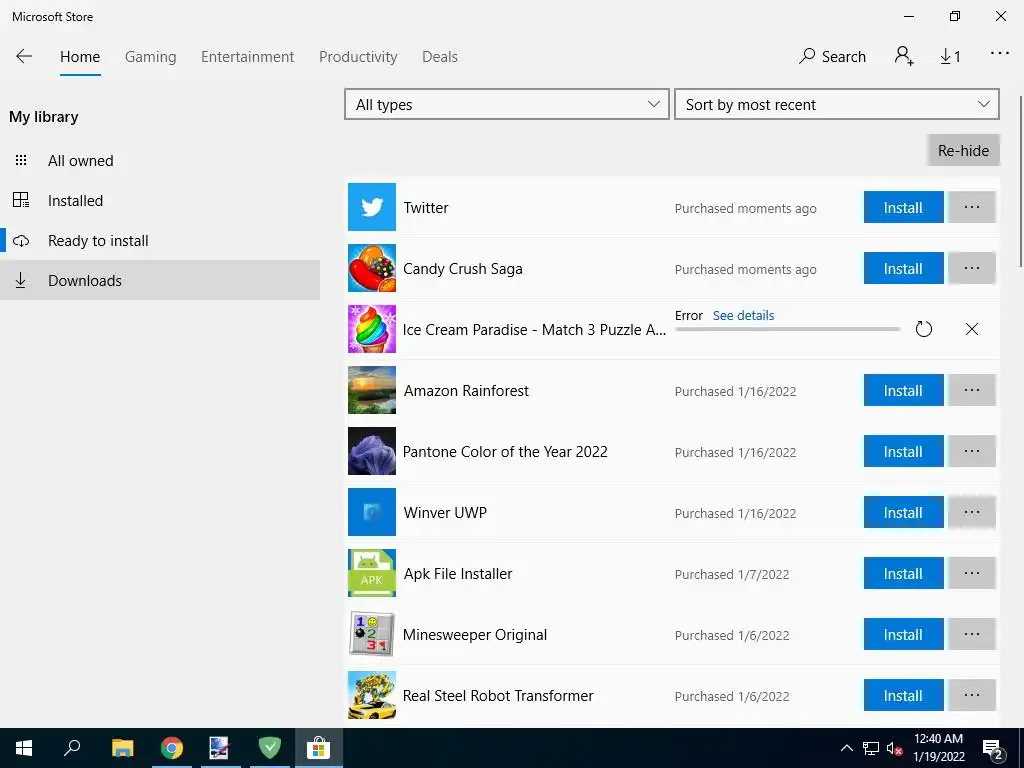
Task: Click the Real Steel Robot Transformer icon
Action: point(372,695)
